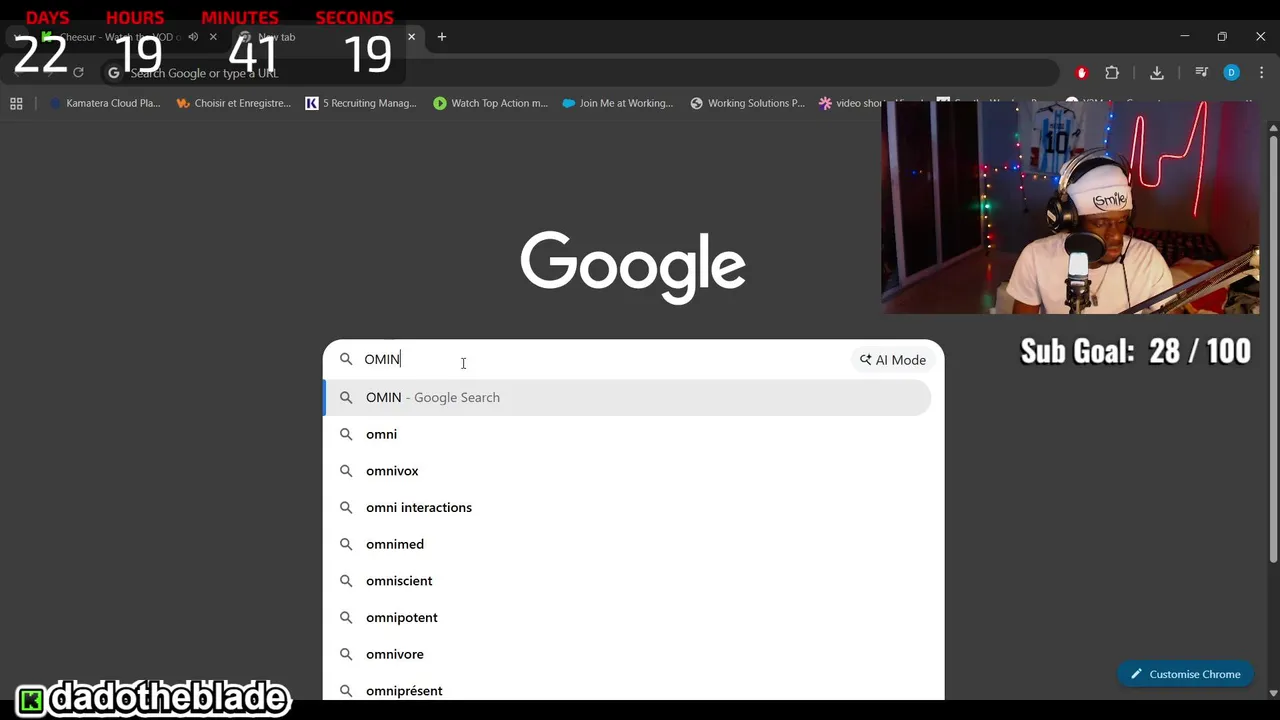This screenshot has height=720, width=1280.
Task: Click the search icon beside 'omniscient'
Action: click(x=346, y=581)
